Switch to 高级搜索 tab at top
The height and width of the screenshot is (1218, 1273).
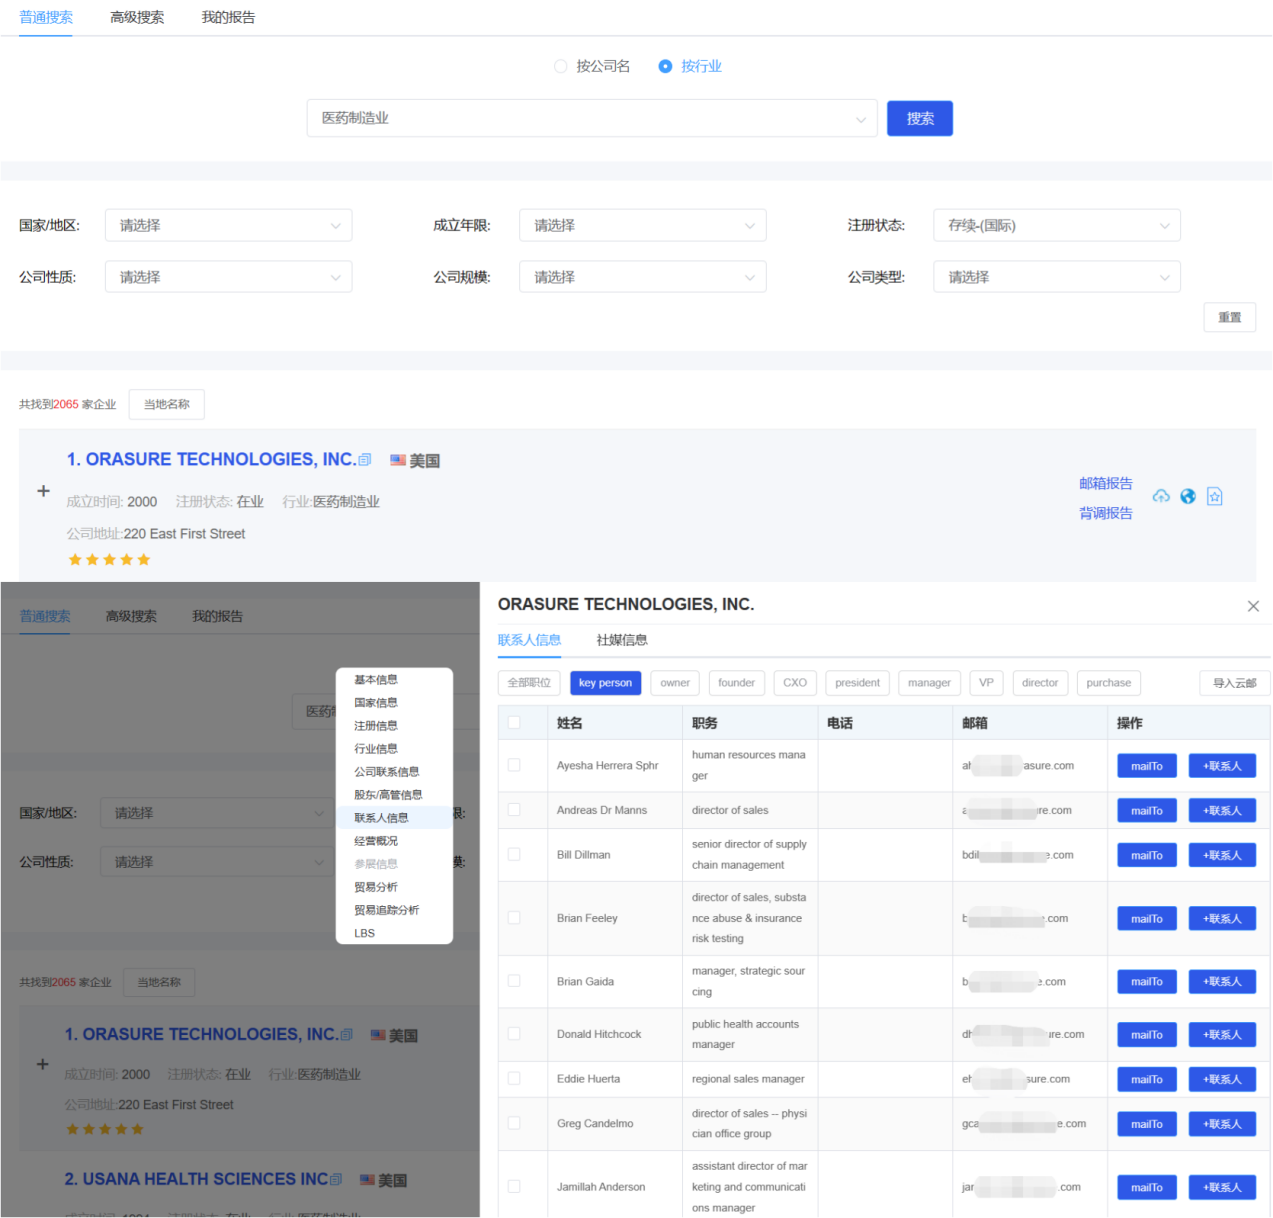137,17
